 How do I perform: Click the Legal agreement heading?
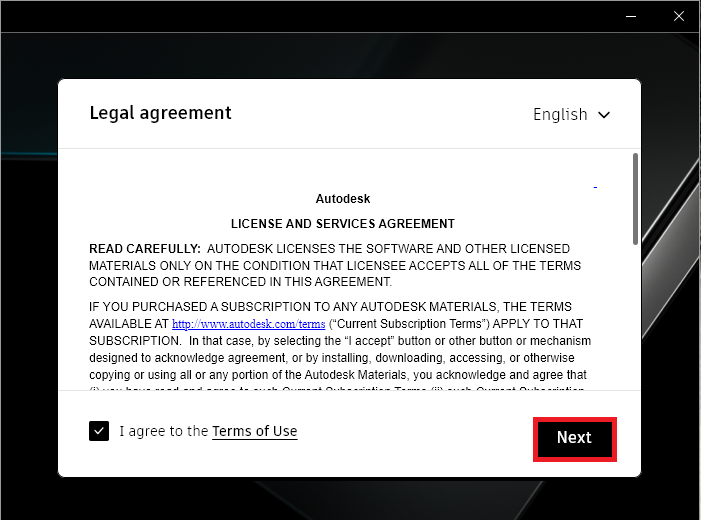click(x=160, y=113)
